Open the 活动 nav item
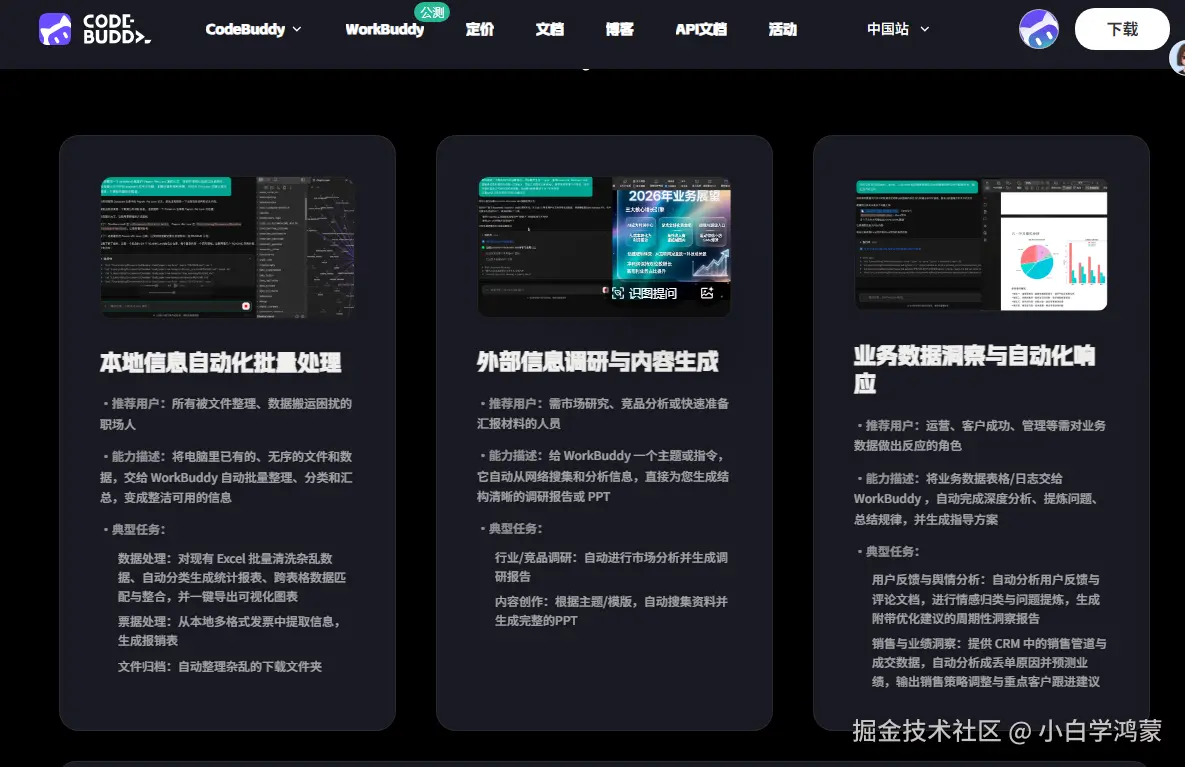The width and height of the screenshot is (1185, 767). [x=783, y=30]
